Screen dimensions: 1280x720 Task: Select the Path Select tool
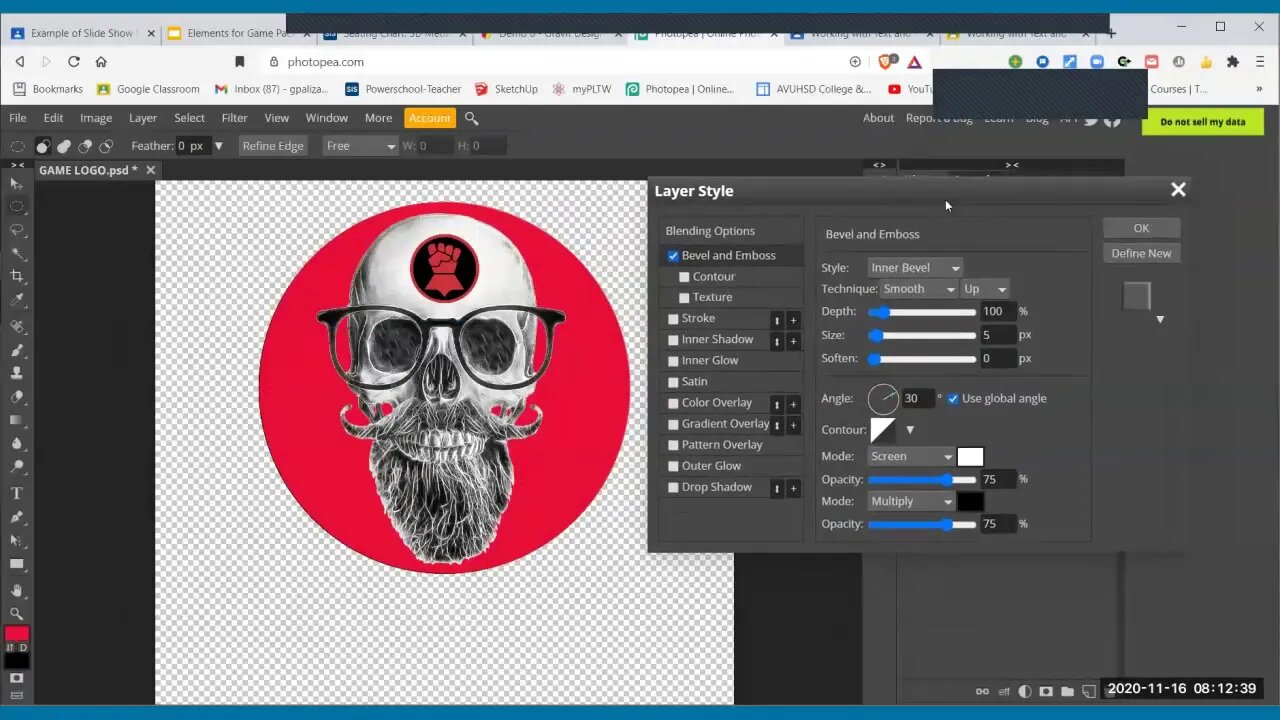[16, 541]
